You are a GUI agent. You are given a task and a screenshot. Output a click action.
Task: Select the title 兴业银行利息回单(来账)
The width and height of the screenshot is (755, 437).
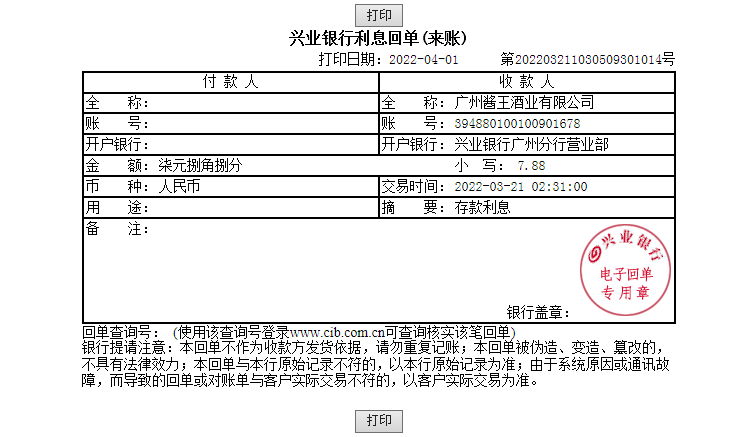pos(378,39)
